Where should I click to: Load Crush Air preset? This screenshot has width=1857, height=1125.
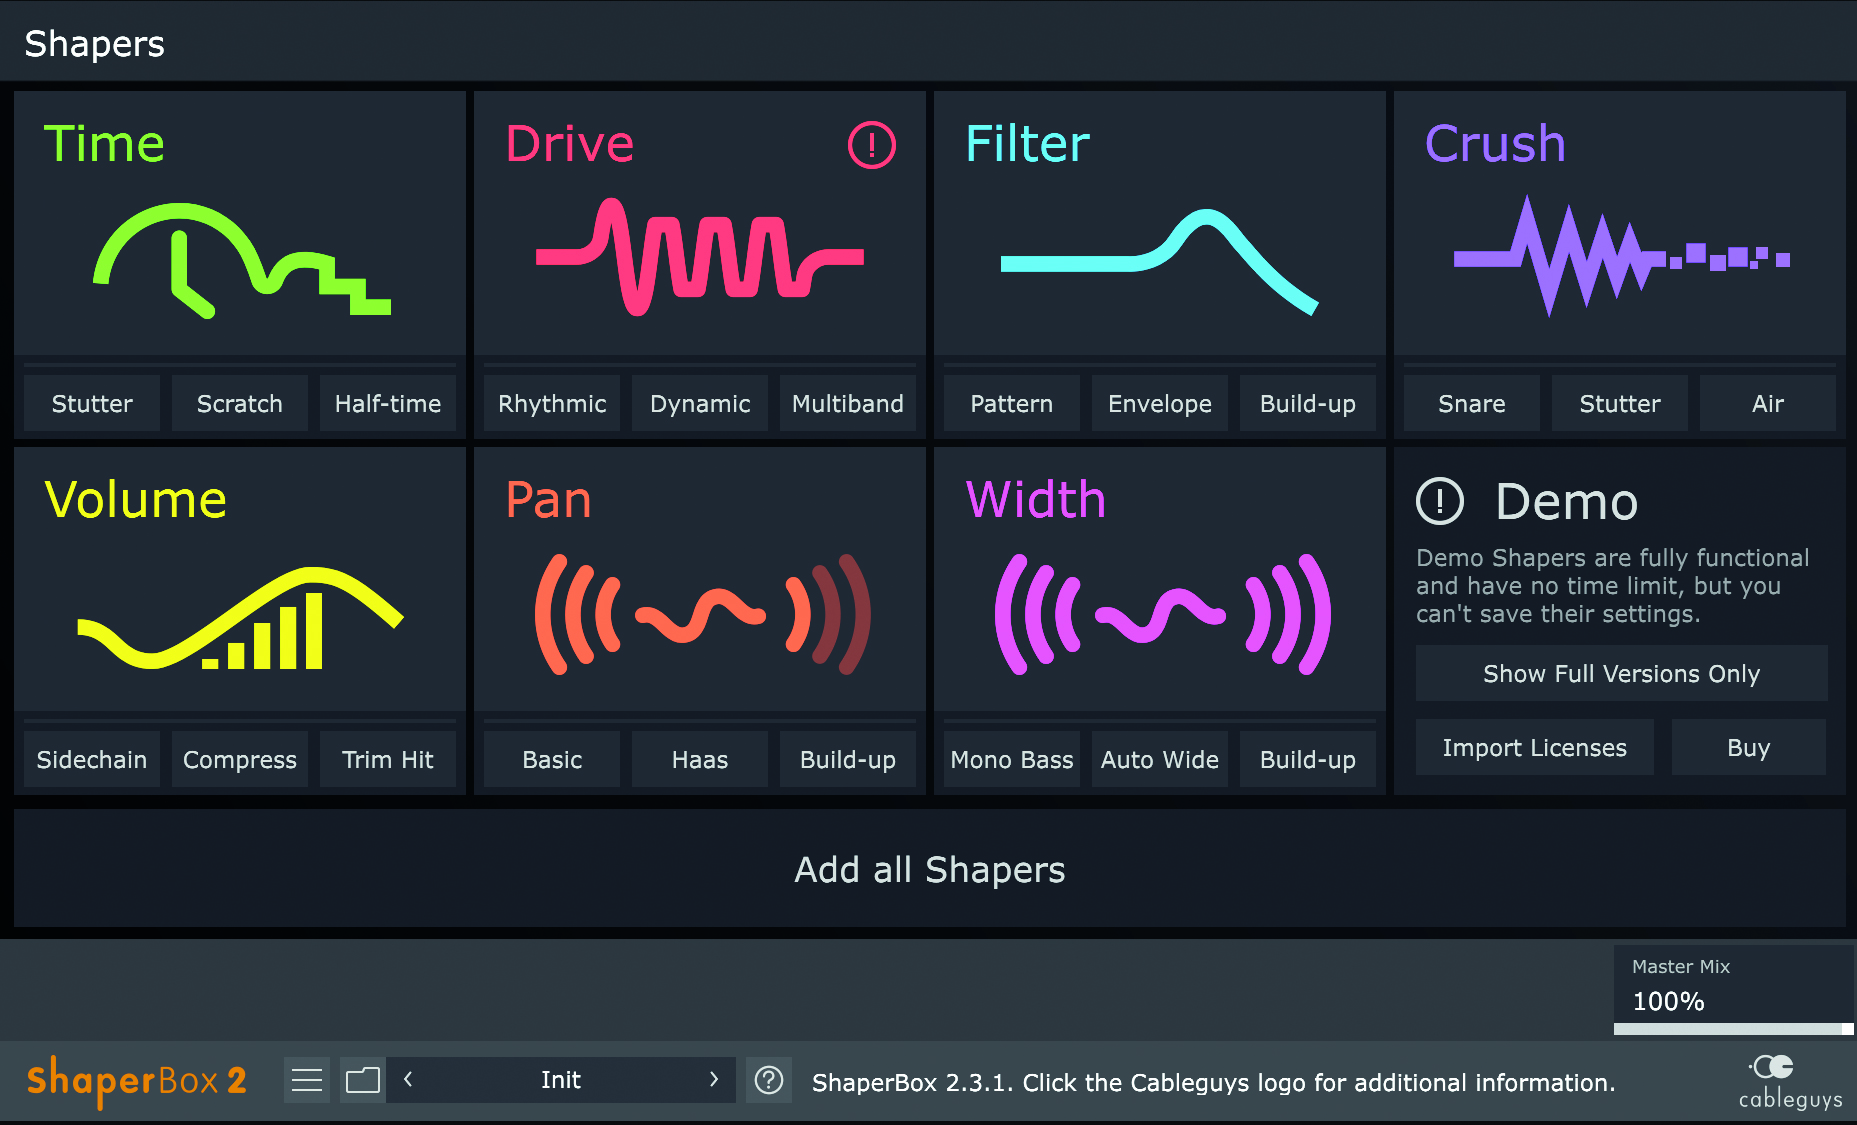pyautogui.click(x=1768, y=404)
